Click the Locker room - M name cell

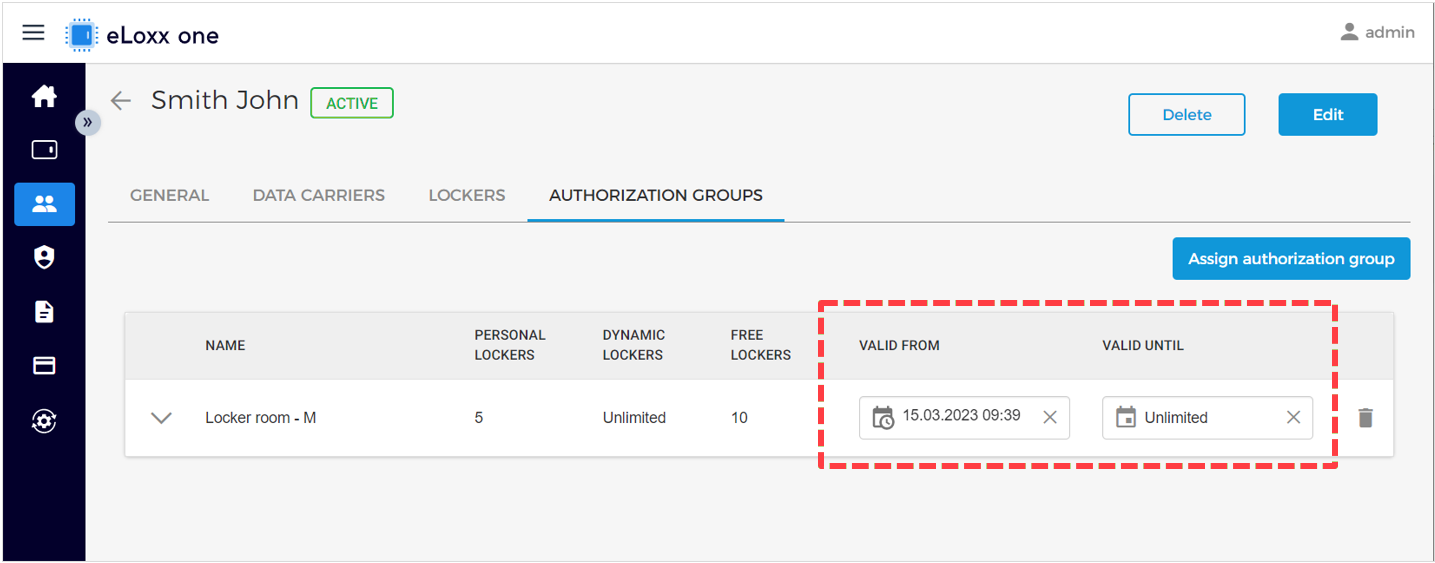click(261, 418)
